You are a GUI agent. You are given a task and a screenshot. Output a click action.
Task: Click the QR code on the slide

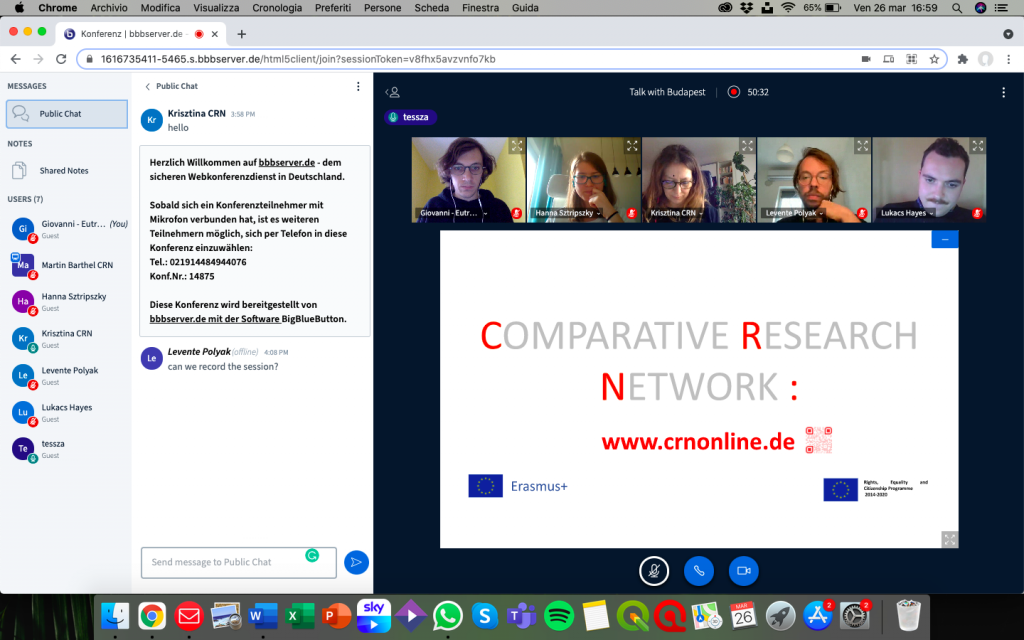(x=818, y=440)
